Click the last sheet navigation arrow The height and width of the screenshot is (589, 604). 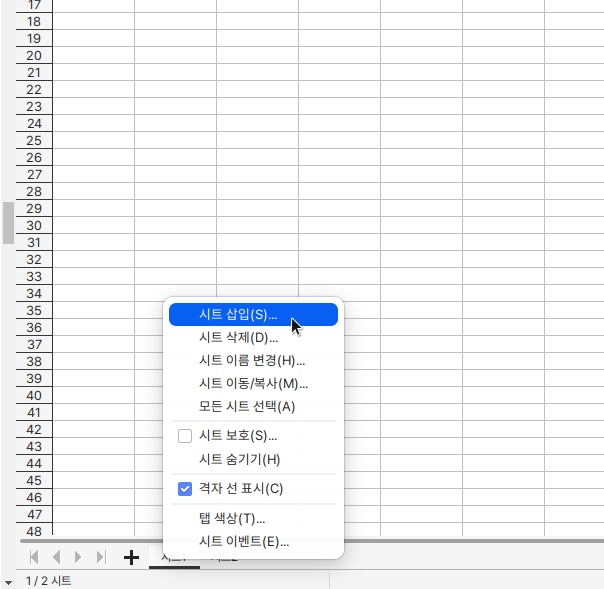pos(100,557)
